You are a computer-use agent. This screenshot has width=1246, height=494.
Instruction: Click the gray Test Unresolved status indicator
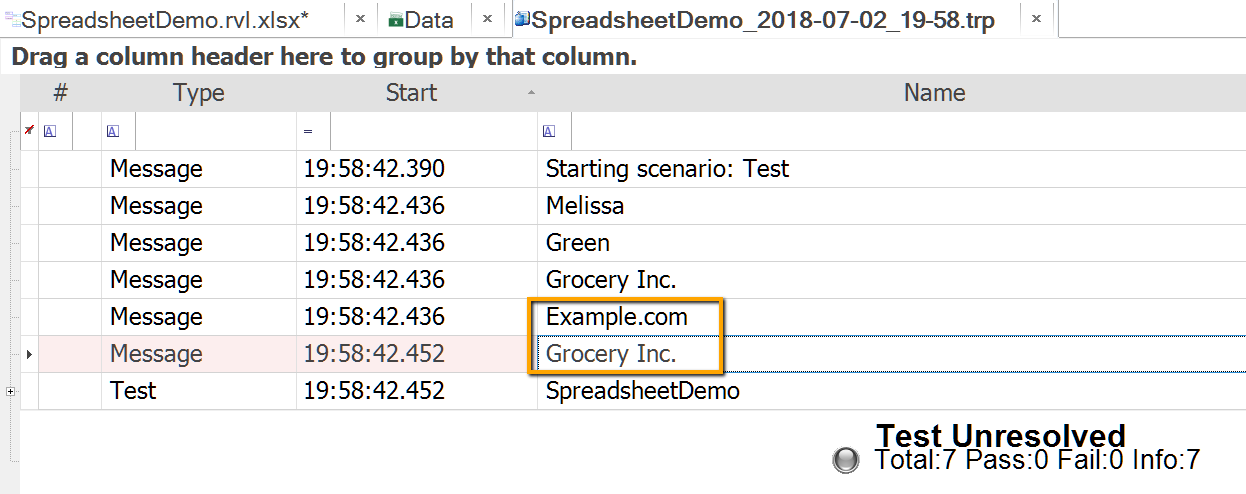click(x=846, y=460)
